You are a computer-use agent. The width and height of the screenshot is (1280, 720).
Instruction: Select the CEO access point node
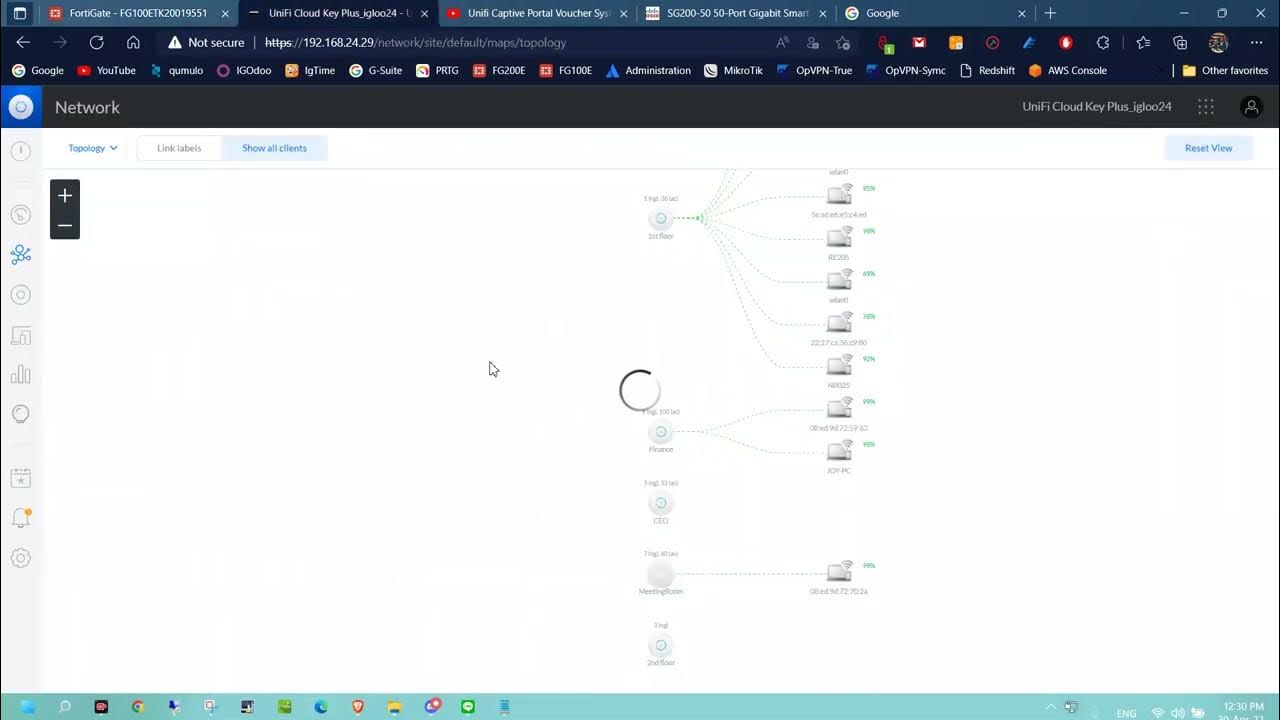point(660,503)
